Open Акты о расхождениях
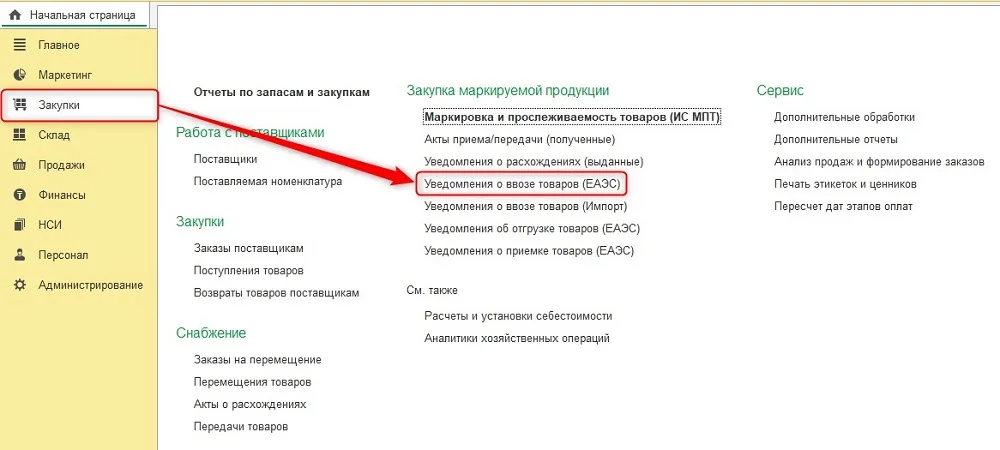The image size is (1000, 450). point(250,405)
